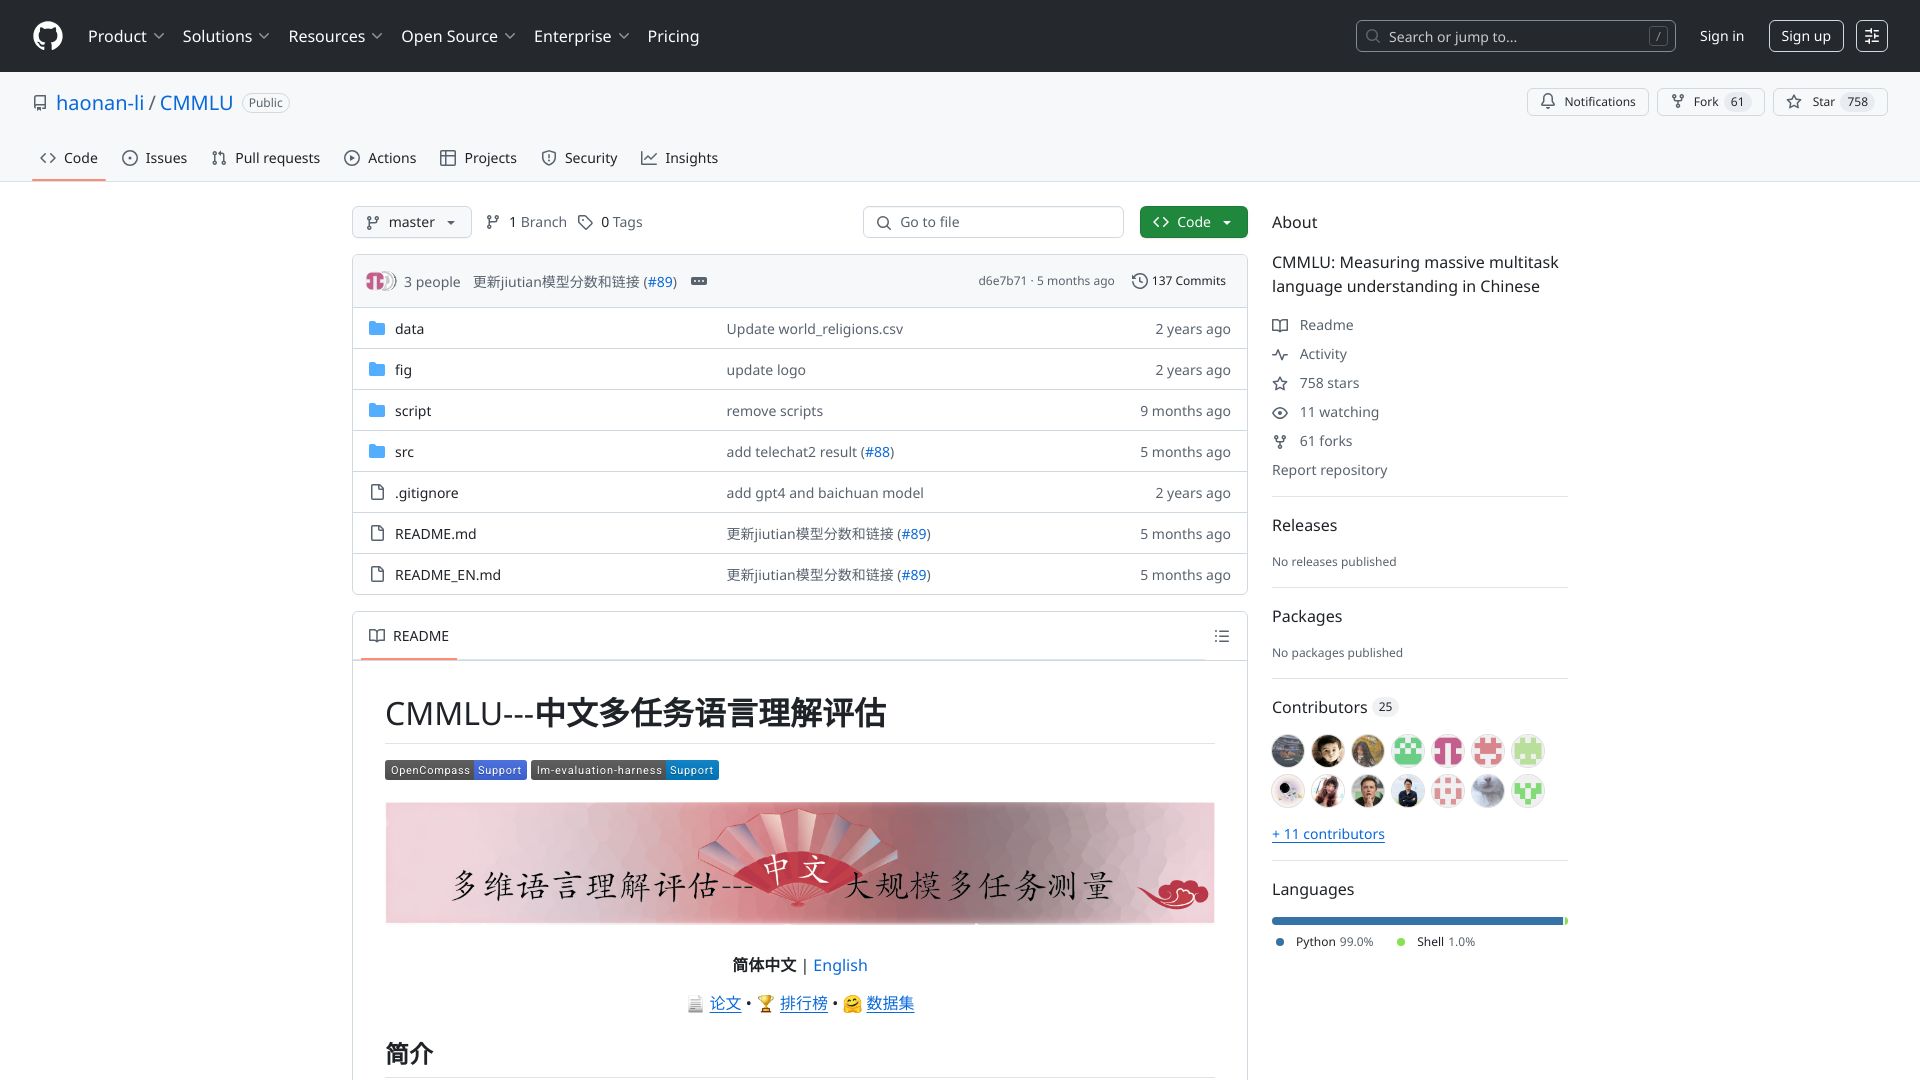The image size is (1920, 1080).
Task: Expand the Product menu
Action: pos(126,36)
